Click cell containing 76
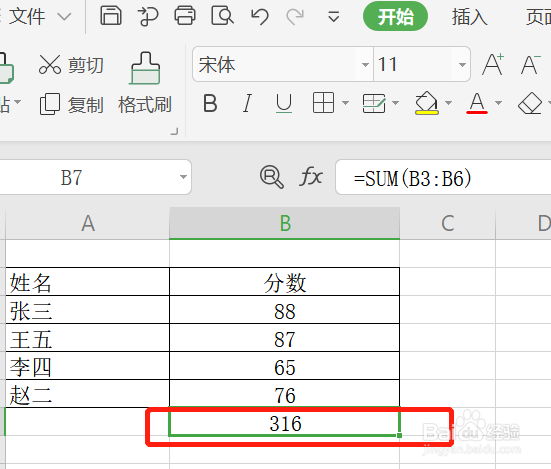551x469 pixels. (284, 394)
